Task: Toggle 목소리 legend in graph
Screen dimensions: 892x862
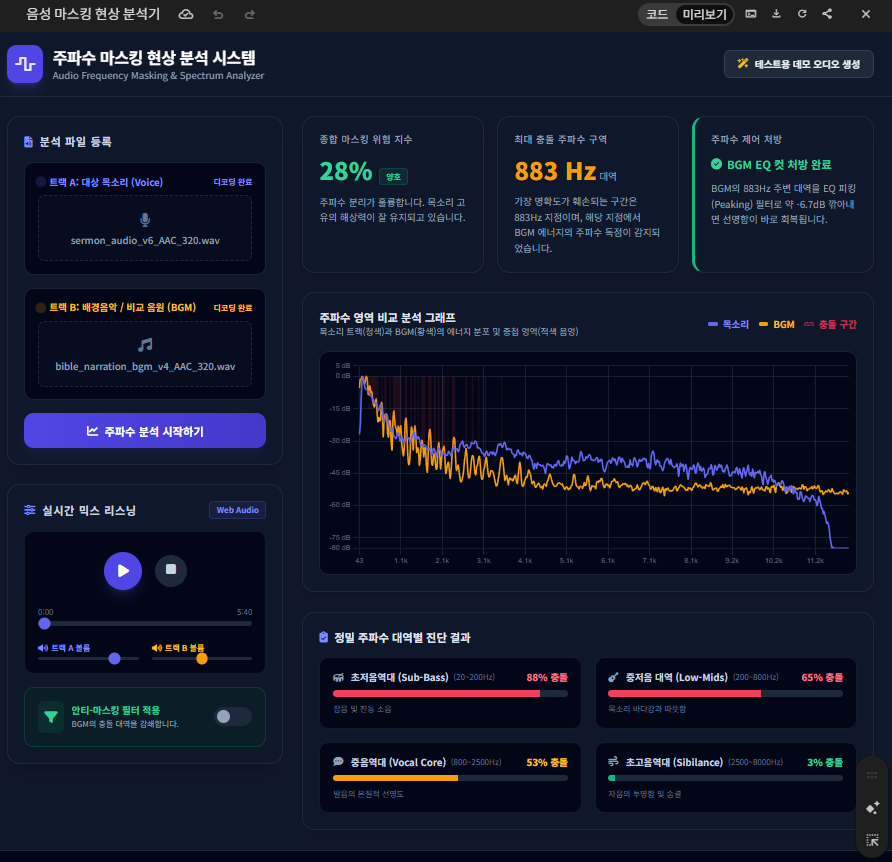Action: pyautogui.click(x=728, y=324)
